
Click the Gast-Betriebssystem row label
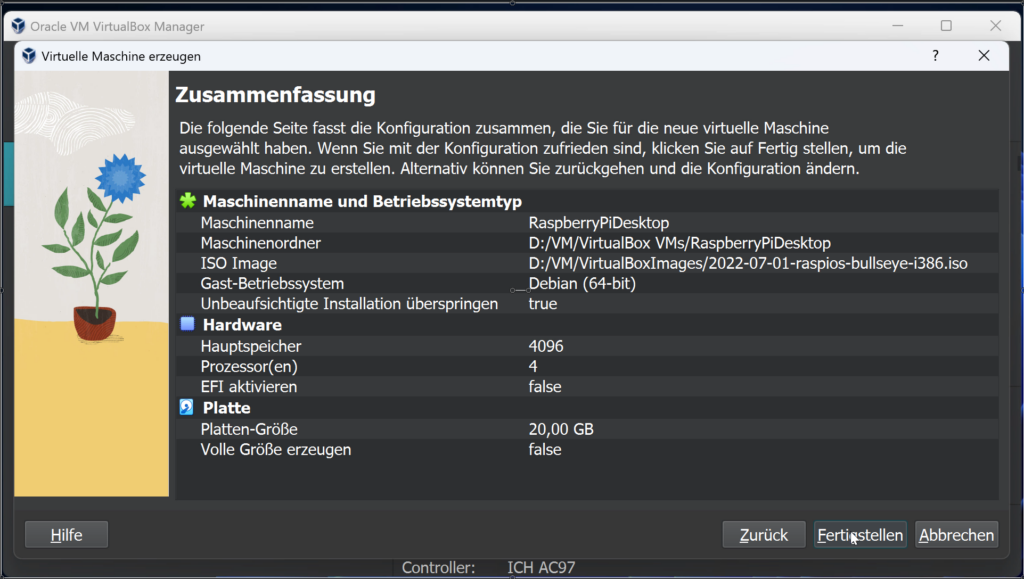coord(272,283)
